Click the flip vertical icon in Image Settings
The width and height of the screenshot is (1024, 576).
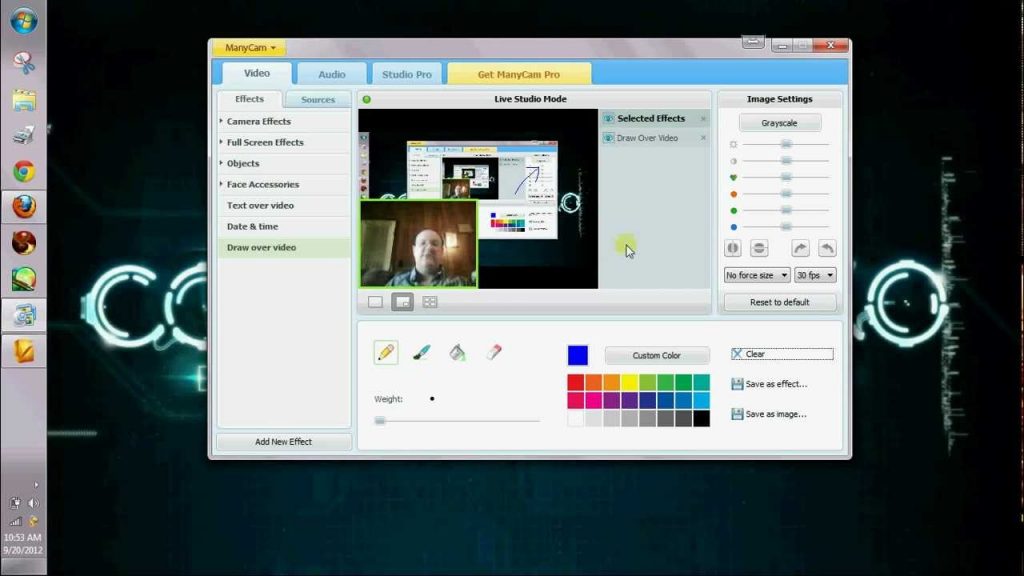pyautogui.click(x=759, y=248)
